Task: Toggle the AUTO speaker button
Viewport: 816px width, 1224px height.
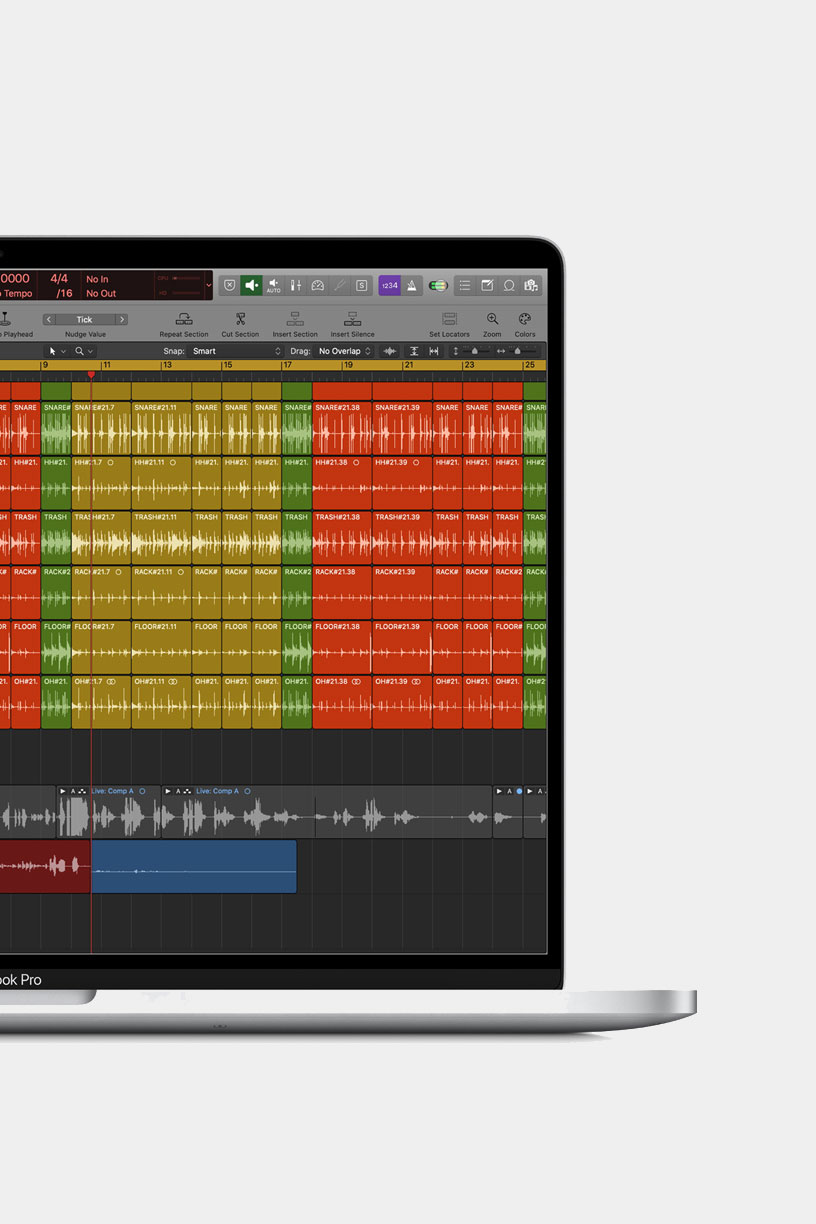Action: pyautogui.click(x=274, y=285)
